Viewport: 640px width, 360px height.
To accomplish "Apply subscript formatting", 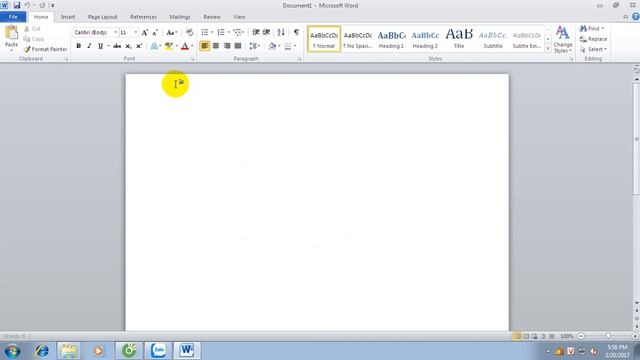I will (x=128, y=46).
